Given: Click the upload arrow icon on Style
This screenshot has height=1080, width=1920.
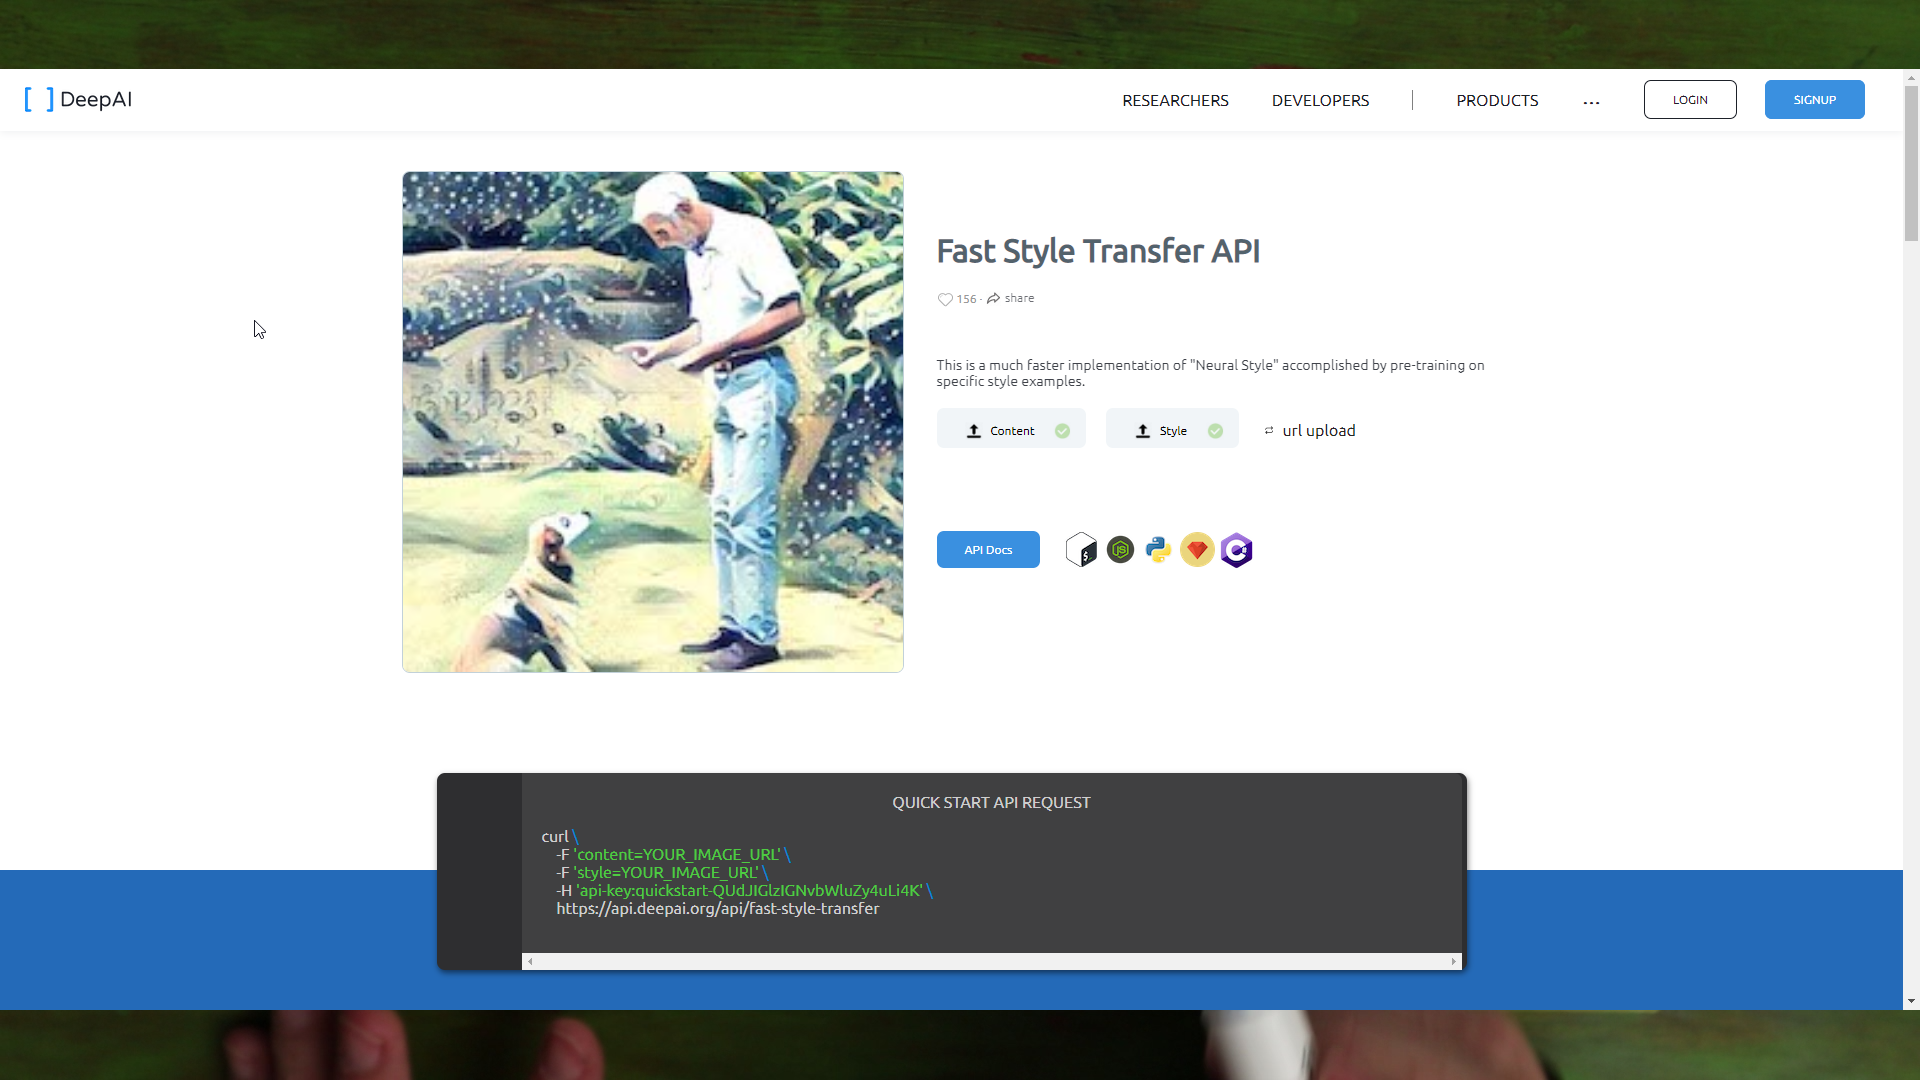Looking at the screenshot, I should point(1142,431).
